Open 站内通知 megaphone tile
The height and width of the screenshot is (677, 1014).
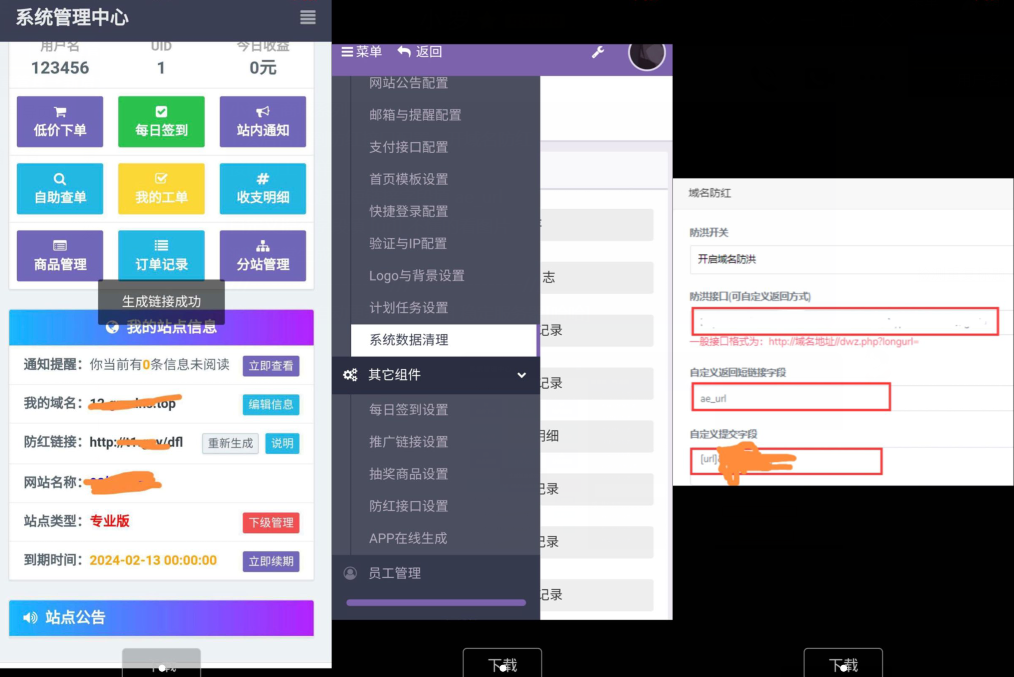263,121
